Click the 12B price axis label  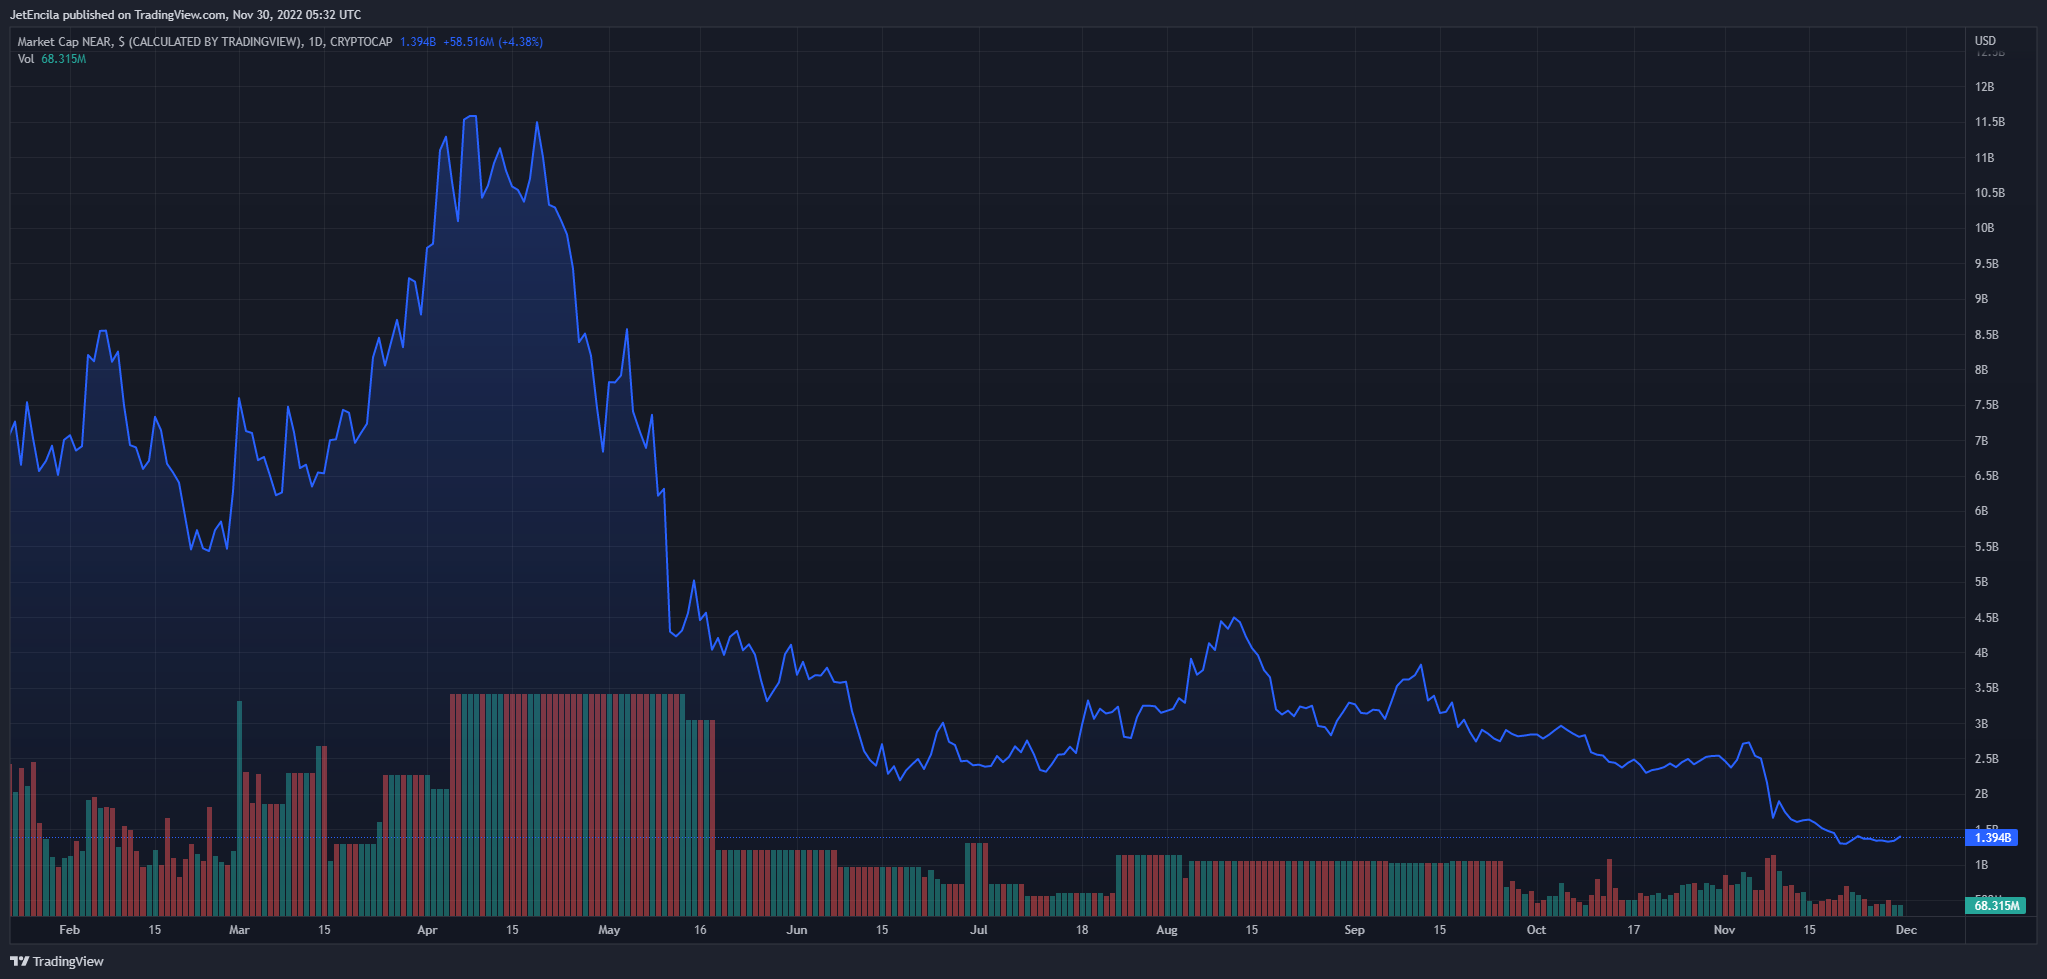[1984, 87]
